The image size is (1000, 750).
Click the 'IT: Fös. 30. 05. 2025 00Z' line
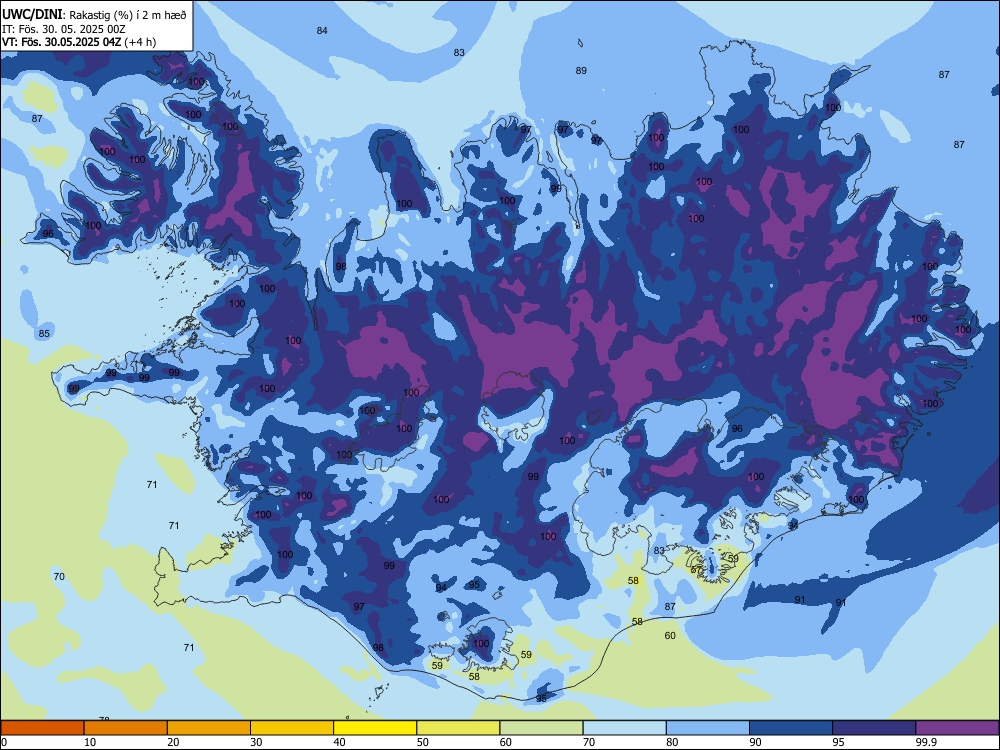pyautogui.click(x=64, y=29)
